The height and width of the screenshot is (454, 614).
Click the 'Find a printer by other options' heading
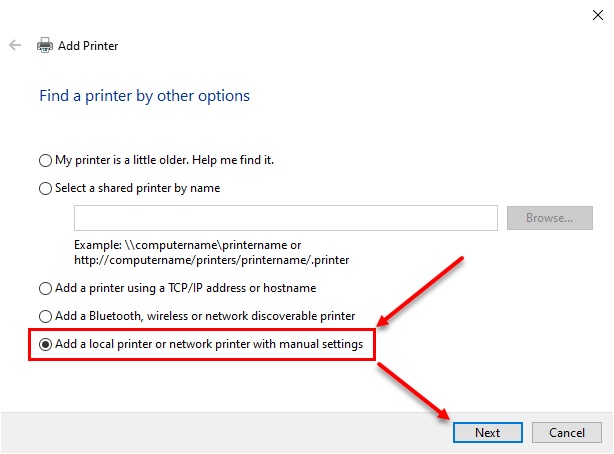coord(144,96)
